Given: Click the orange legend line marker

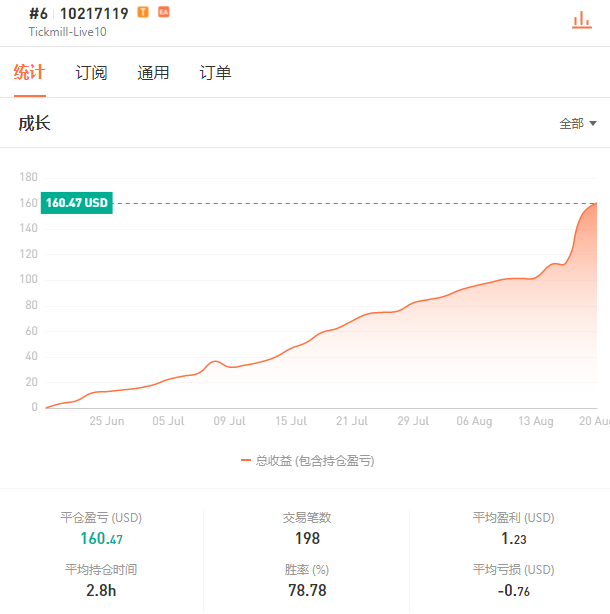Looking at the screenshot, I should [245, 460].
